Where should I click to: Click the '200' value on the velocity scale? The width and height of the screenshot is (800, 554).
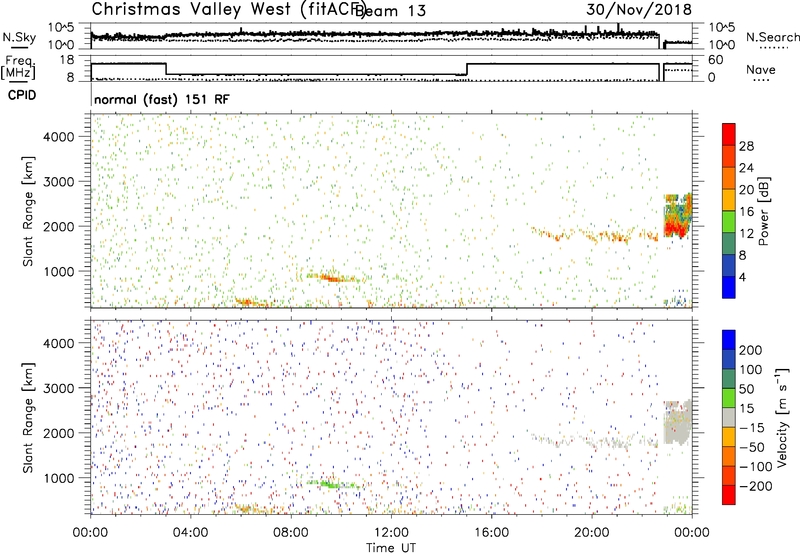pyautogui.click(x=751, y=350)
